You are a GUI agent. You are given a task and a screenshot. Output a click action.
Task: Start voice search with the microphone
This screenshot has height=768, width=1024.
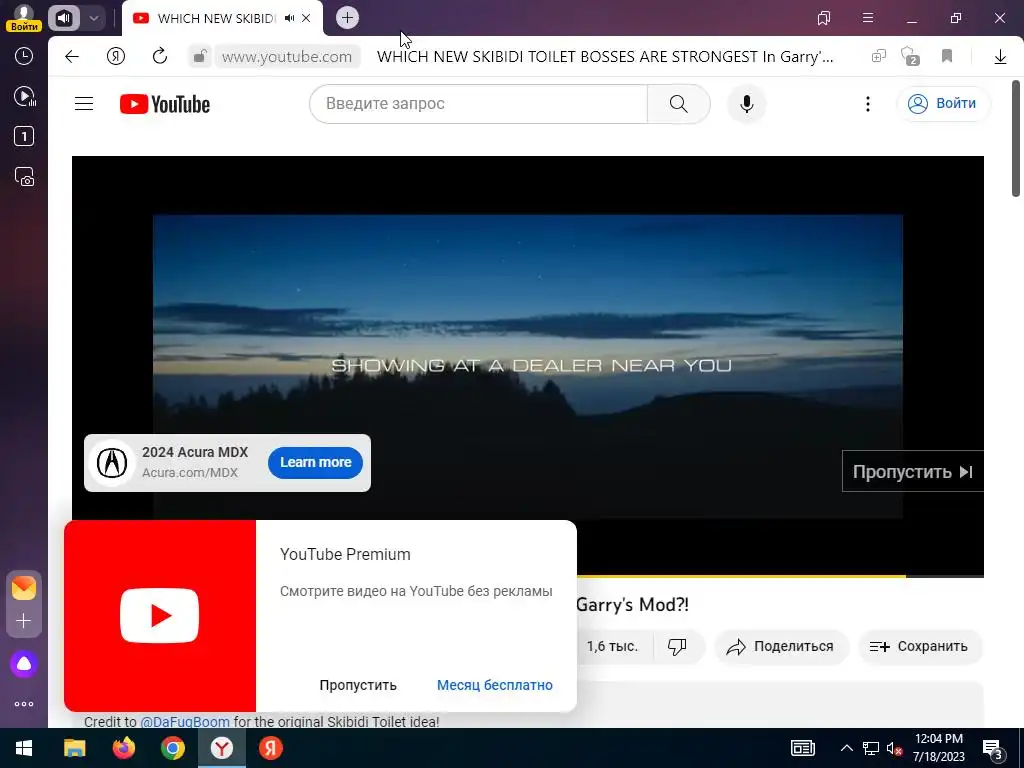tap(746, 104)
